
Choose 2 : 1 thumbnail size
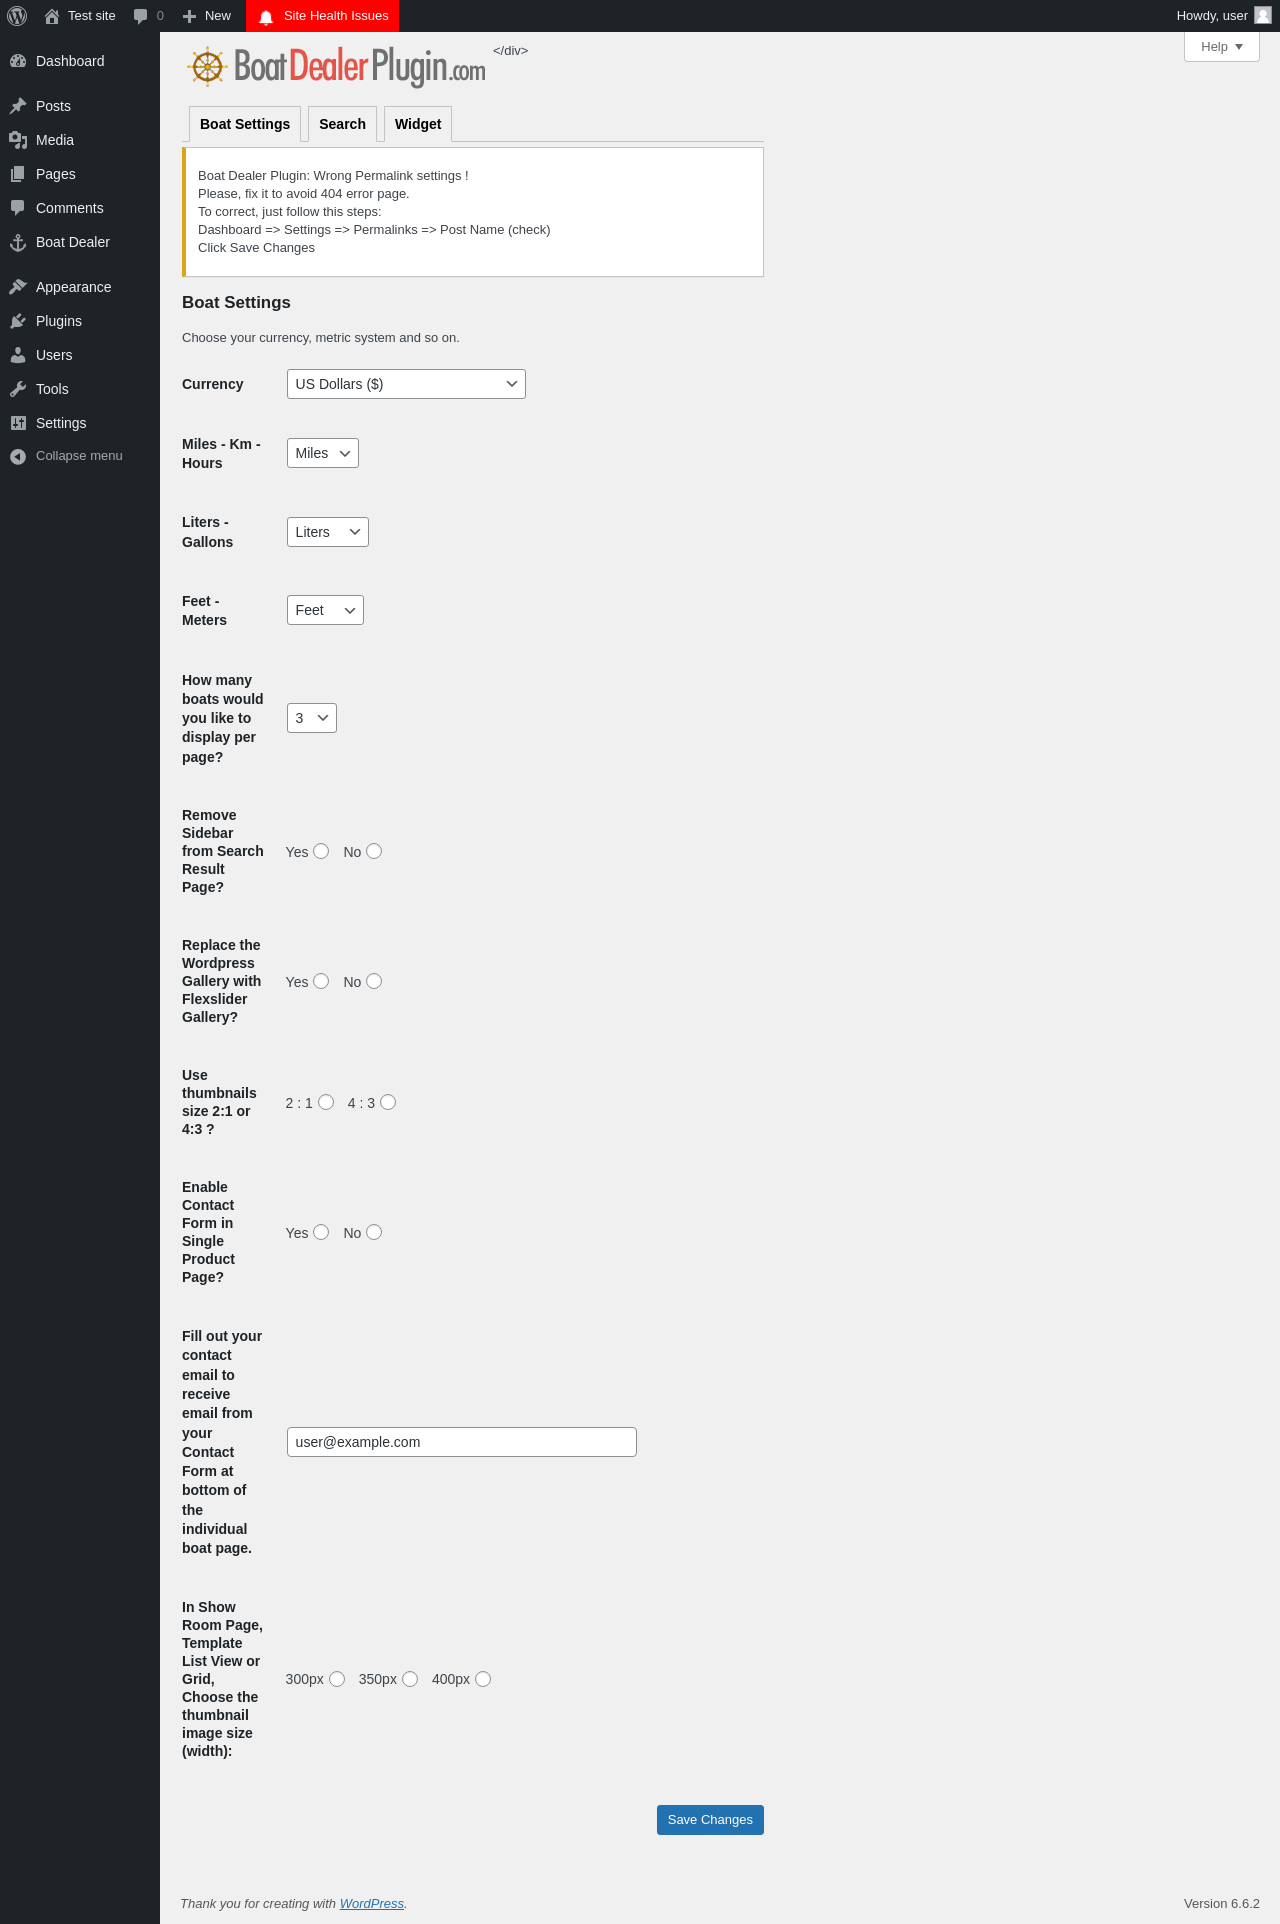click(x=326, y=1102)
